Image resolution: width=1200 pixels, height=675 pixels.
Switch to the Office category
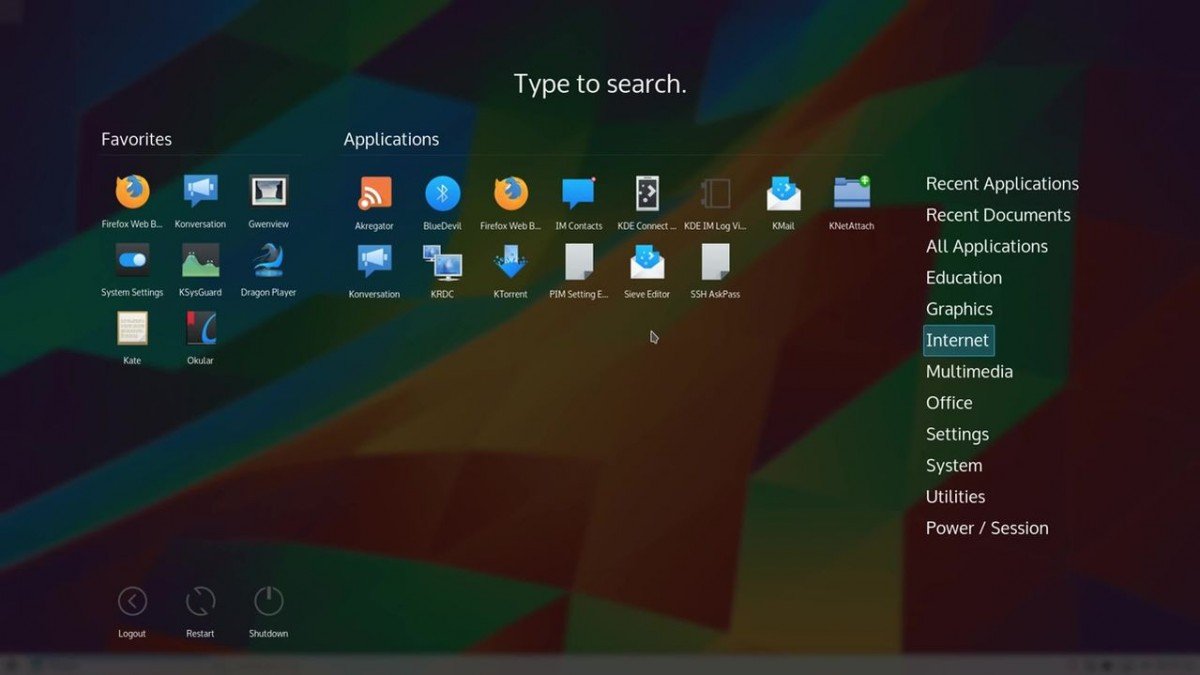(x=948, y=402)
